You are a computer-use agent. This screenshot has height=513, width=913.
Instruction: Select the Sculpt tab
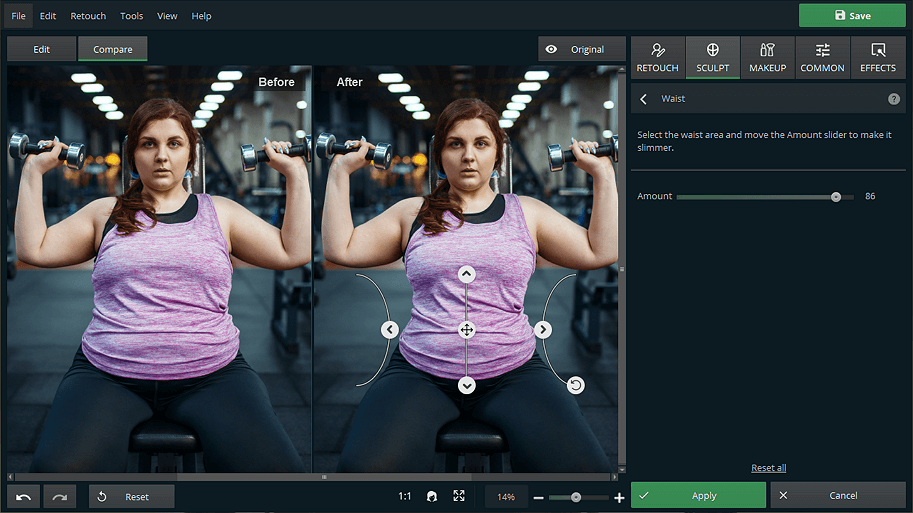coord(713,57)
